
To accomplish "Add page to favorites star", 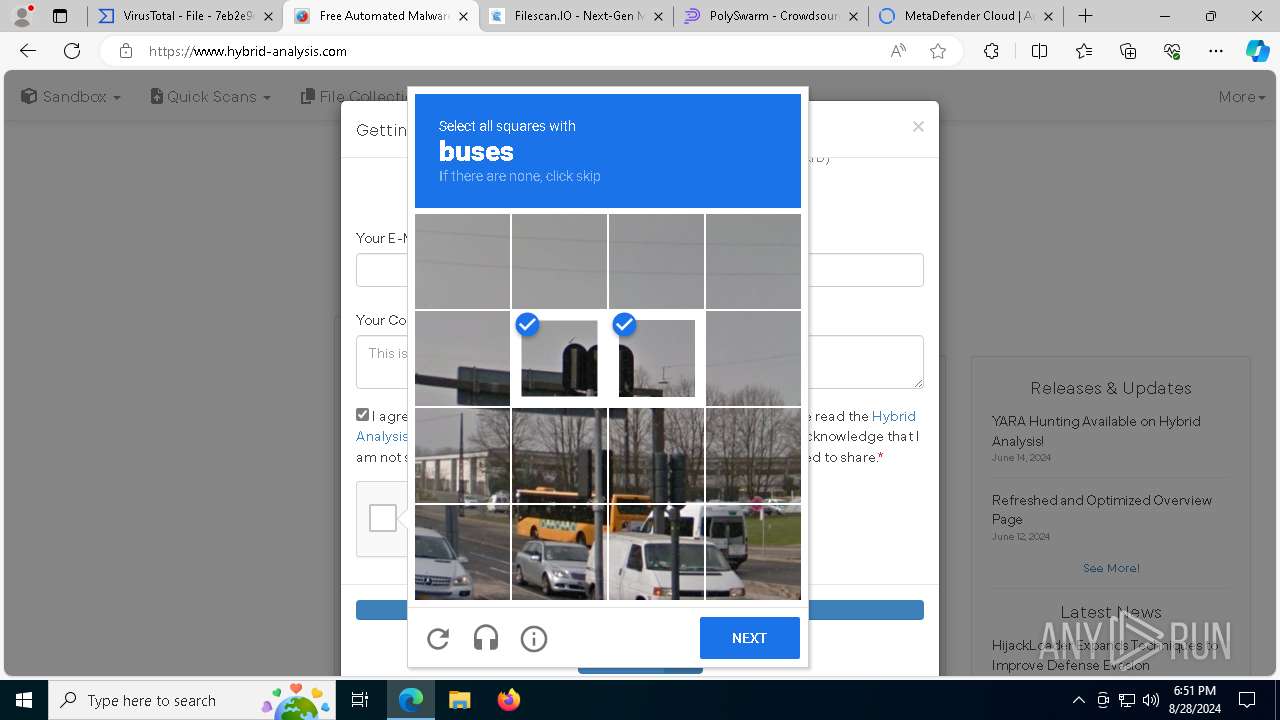I will click(x=938, y=51).
